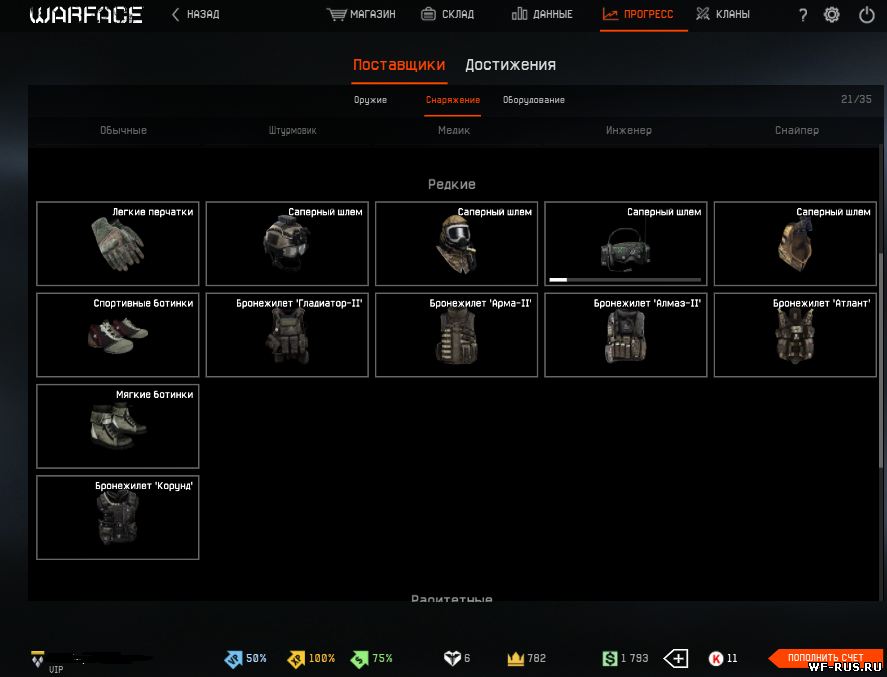Filter by the Инженер class tab
887x677 pixels.
[x=628, y=131]
